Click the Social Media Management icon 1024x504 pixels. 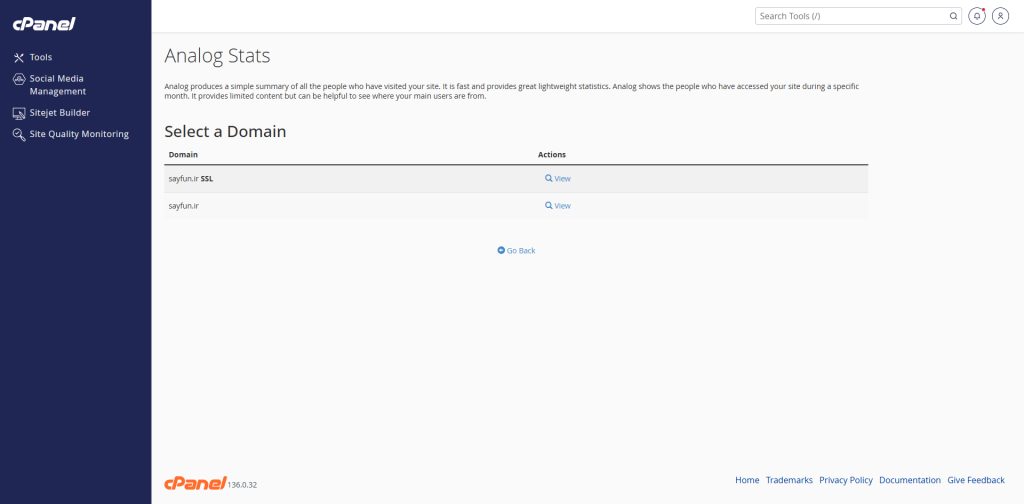(19, 79)
